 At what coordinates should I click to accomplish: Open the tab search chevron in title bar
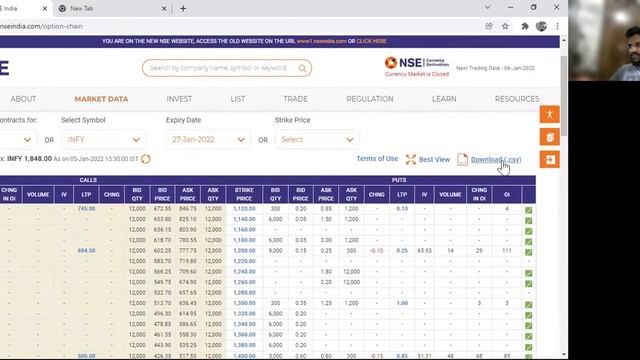click(x=487, y=7)
